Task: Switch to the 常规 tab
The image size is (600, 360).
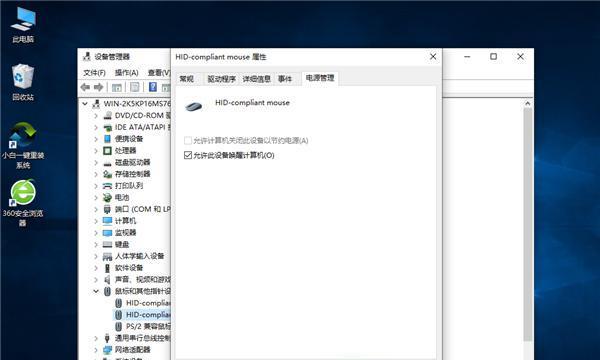Action: point(187,79)
